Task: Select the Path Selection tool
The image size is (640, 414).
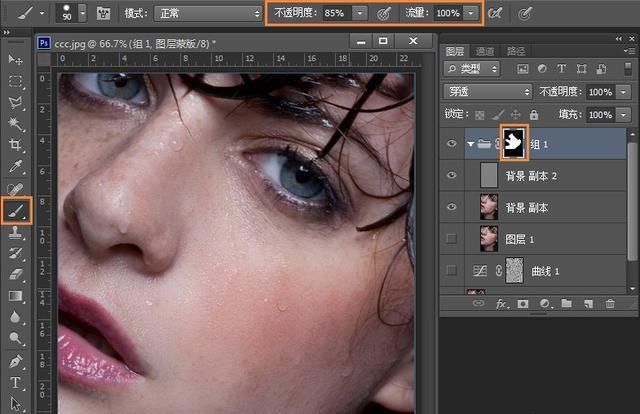Action: click(16, 404)
